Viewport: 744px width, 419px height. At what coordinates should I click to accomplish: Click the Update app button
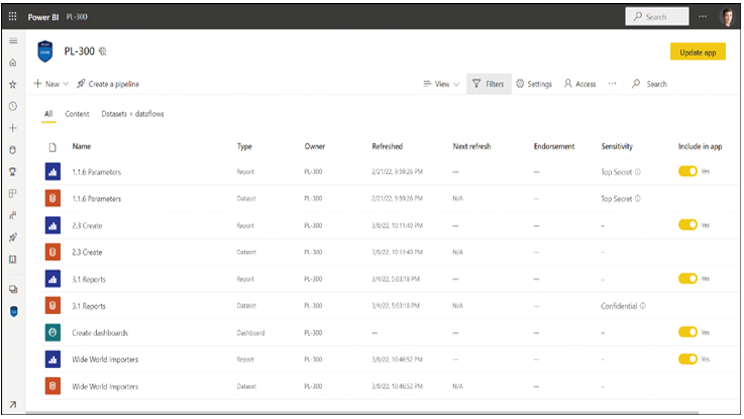pyautogui.click(x=698, y=52)
